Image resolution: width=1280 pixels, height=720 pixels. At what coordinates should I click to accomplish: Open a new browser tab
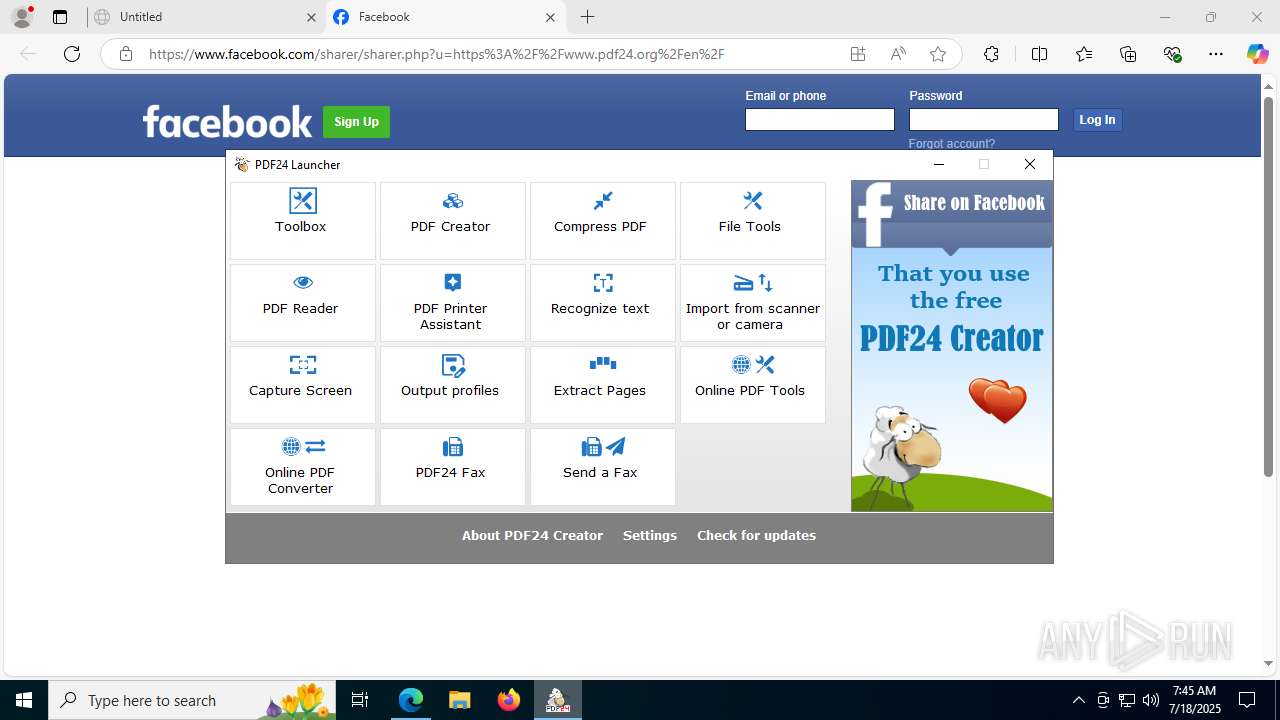tap(587, 17)
